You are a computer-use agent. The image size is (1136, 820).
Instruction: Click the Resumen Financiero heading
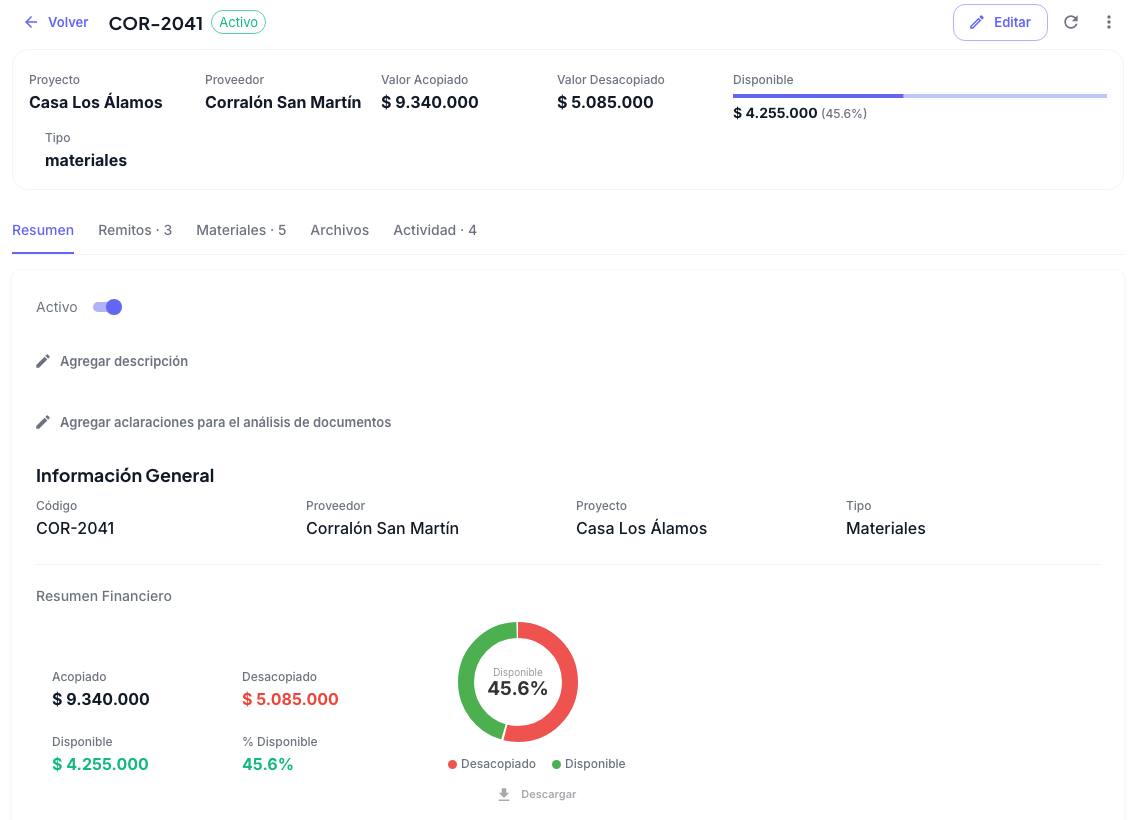[x=104, y=596]
